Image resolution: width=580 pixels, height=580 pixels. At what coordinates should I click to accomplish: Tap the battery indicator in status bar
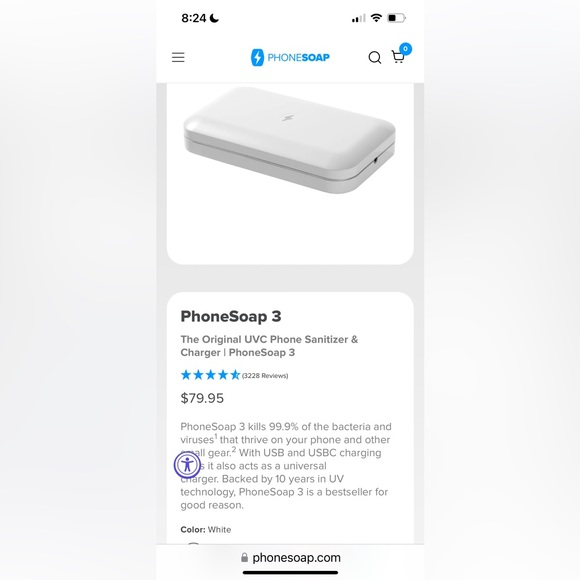[396, 18]
